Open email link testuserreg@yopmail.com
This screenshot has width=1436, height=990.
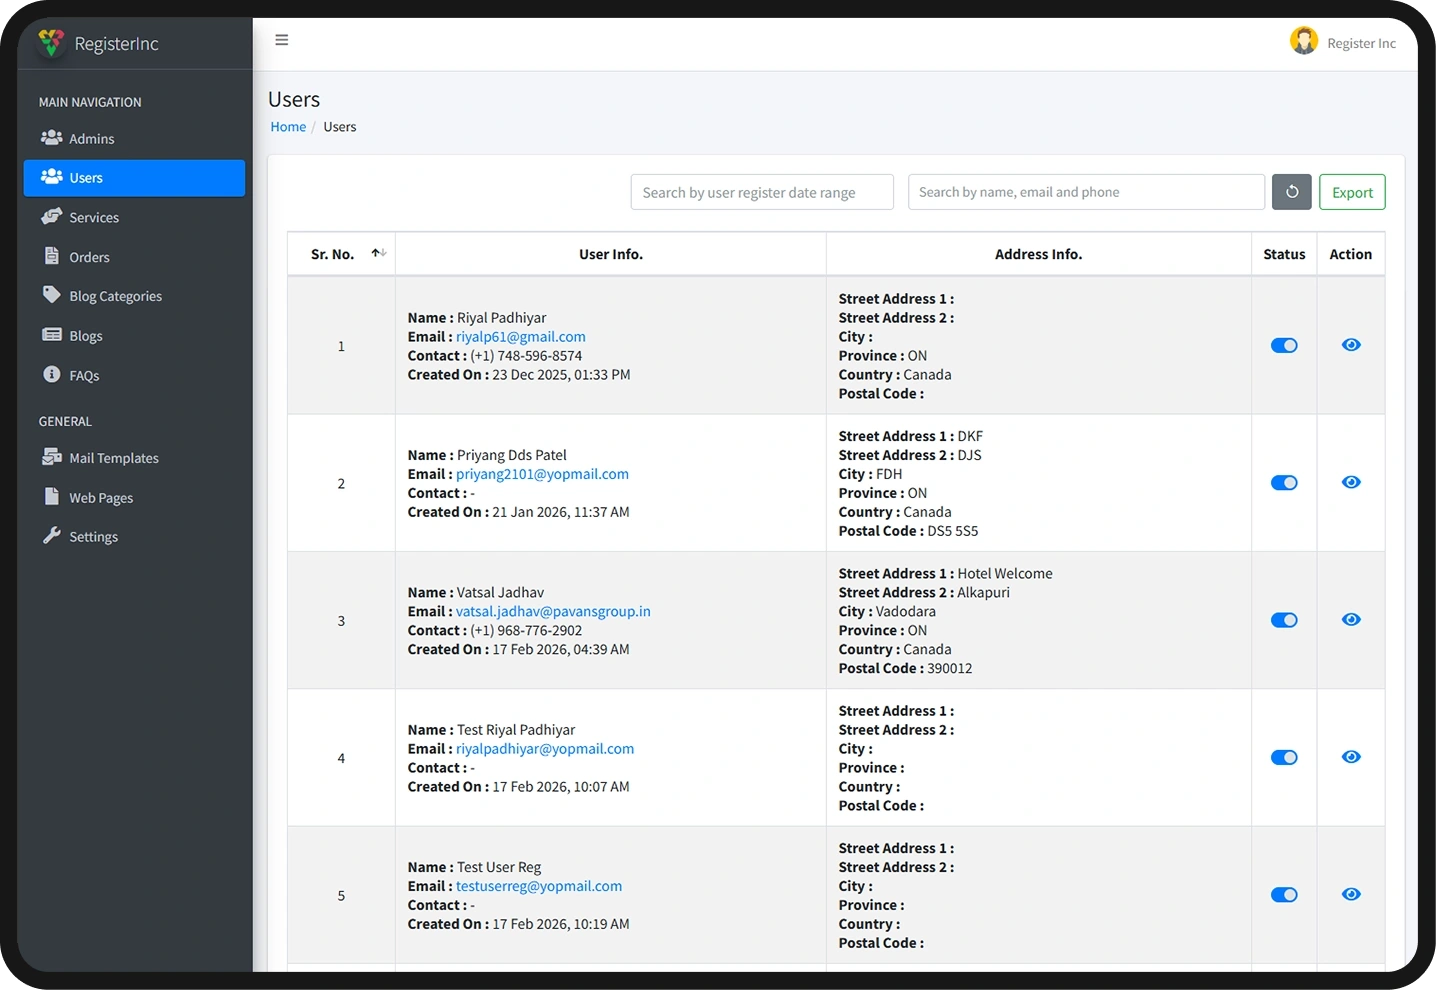click(x=539, y=886)
